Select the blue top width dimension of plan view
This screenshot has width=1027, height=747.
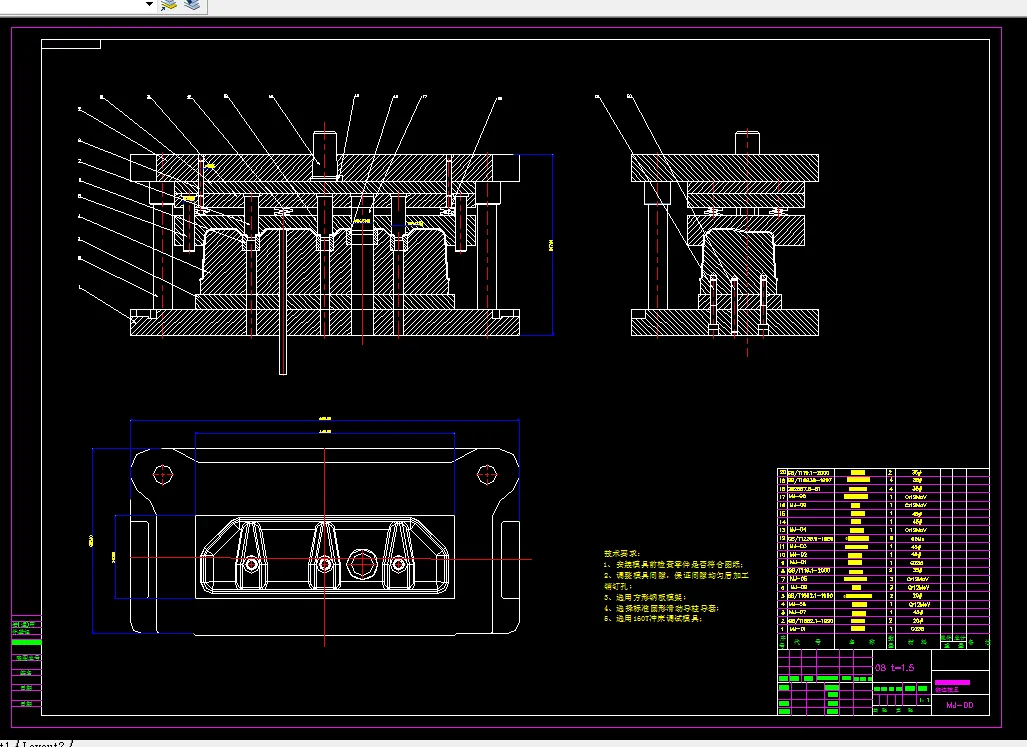point(325,420)
